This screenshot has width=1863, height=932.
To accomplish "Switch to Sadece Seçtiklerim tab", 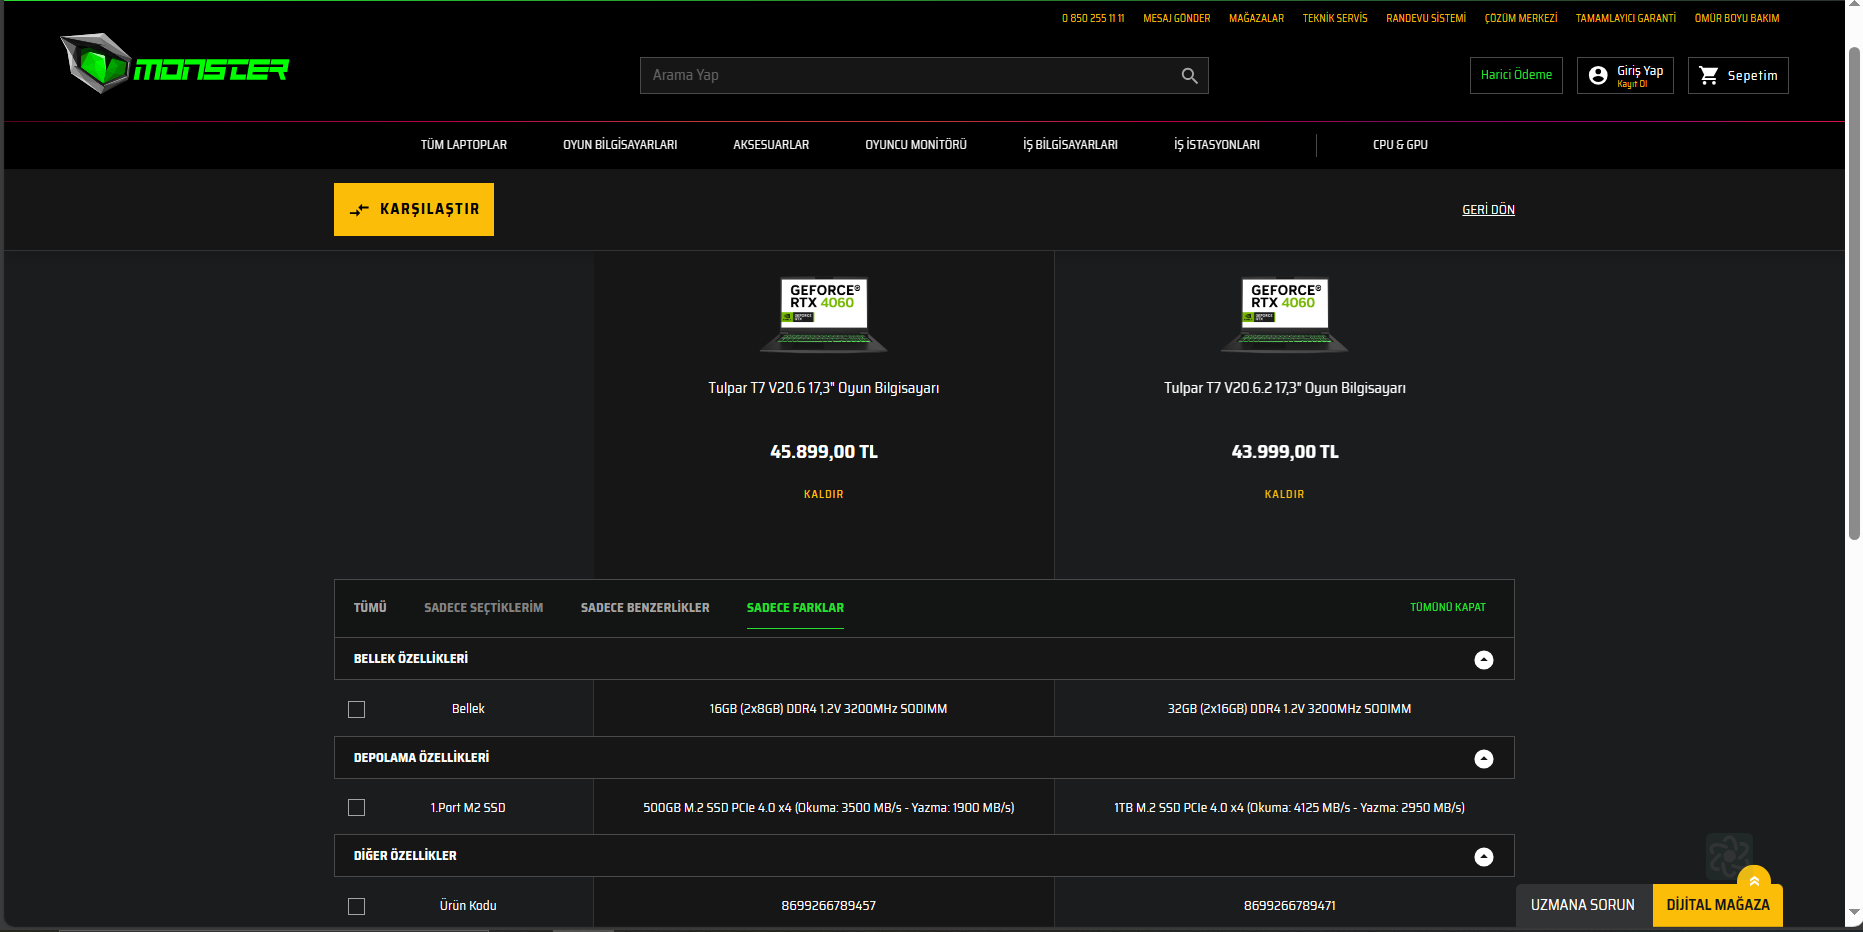I will [x=484, y=608].
